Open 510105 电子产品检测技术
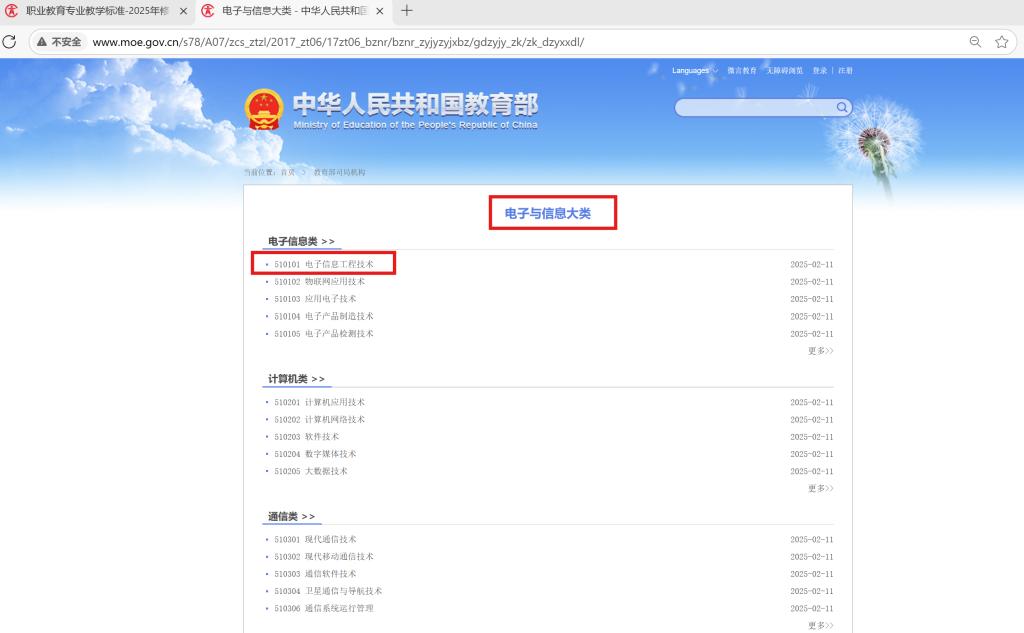This screenshot has width=1024, height=633. pos(324,334)
